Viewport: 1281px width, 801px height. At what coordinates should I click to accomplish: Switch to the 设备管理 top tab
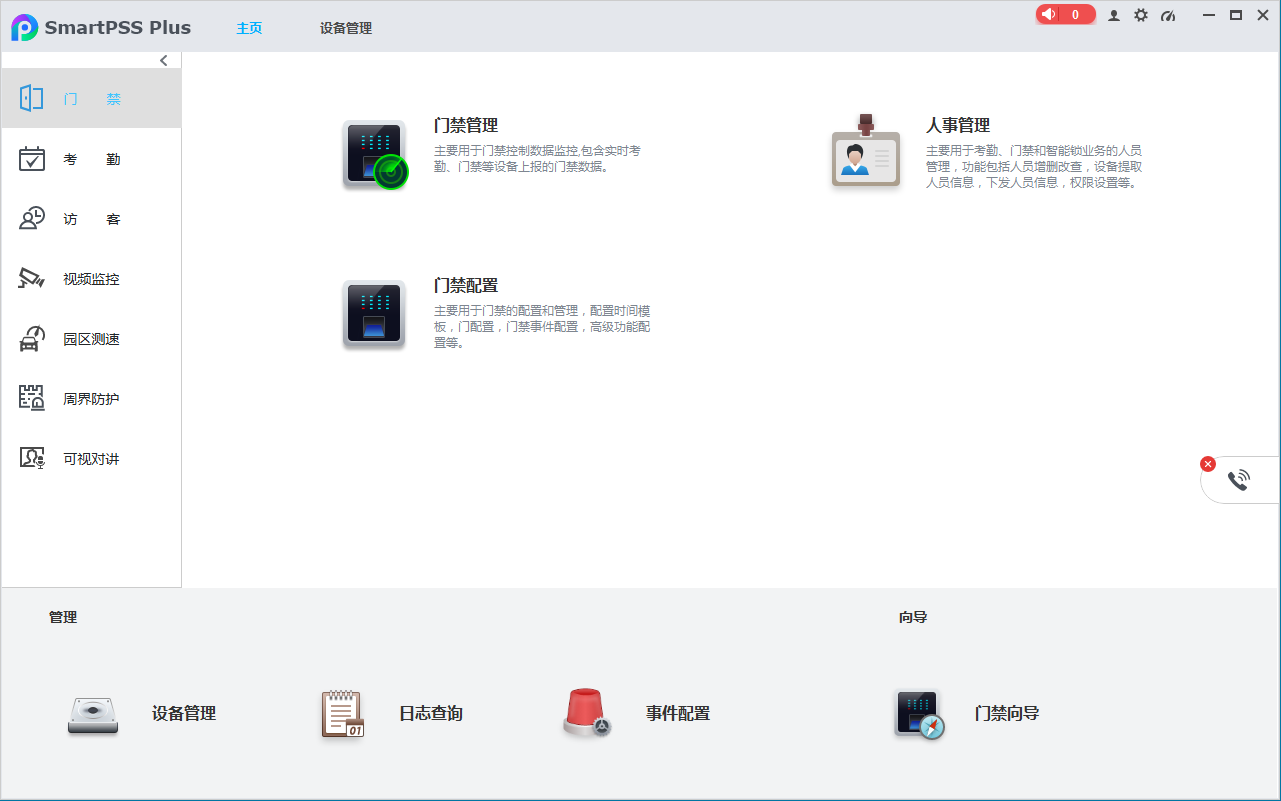click(x=346, y=28)
